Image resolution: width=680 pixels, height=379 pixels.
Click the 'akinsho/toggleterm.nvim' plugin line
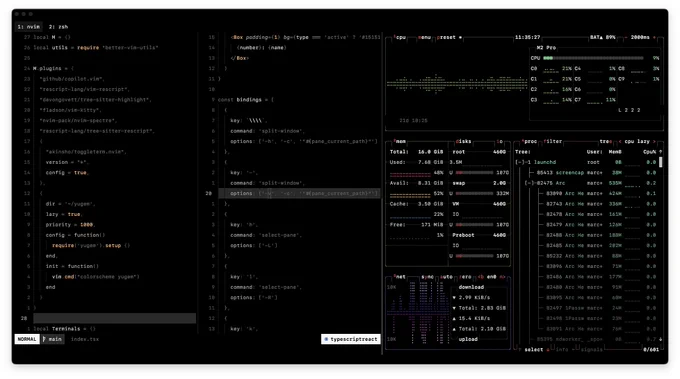click(x=86, y=152)
